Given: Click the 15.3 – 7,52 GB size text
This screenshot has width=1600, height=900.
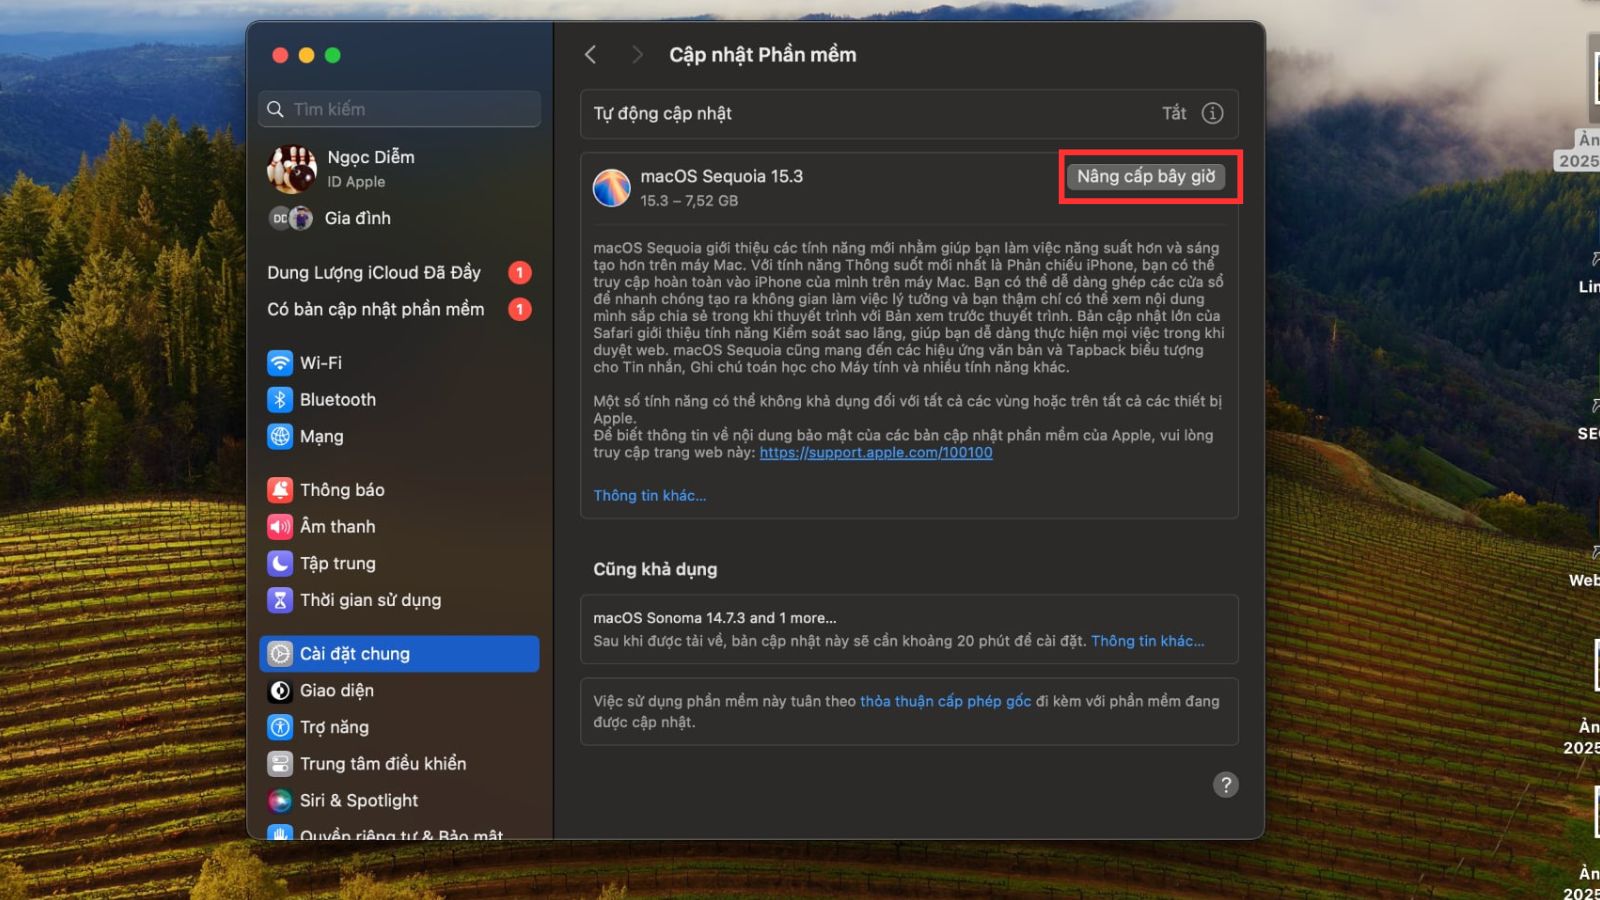Looking at the screenshot, I should pos(689,201).
